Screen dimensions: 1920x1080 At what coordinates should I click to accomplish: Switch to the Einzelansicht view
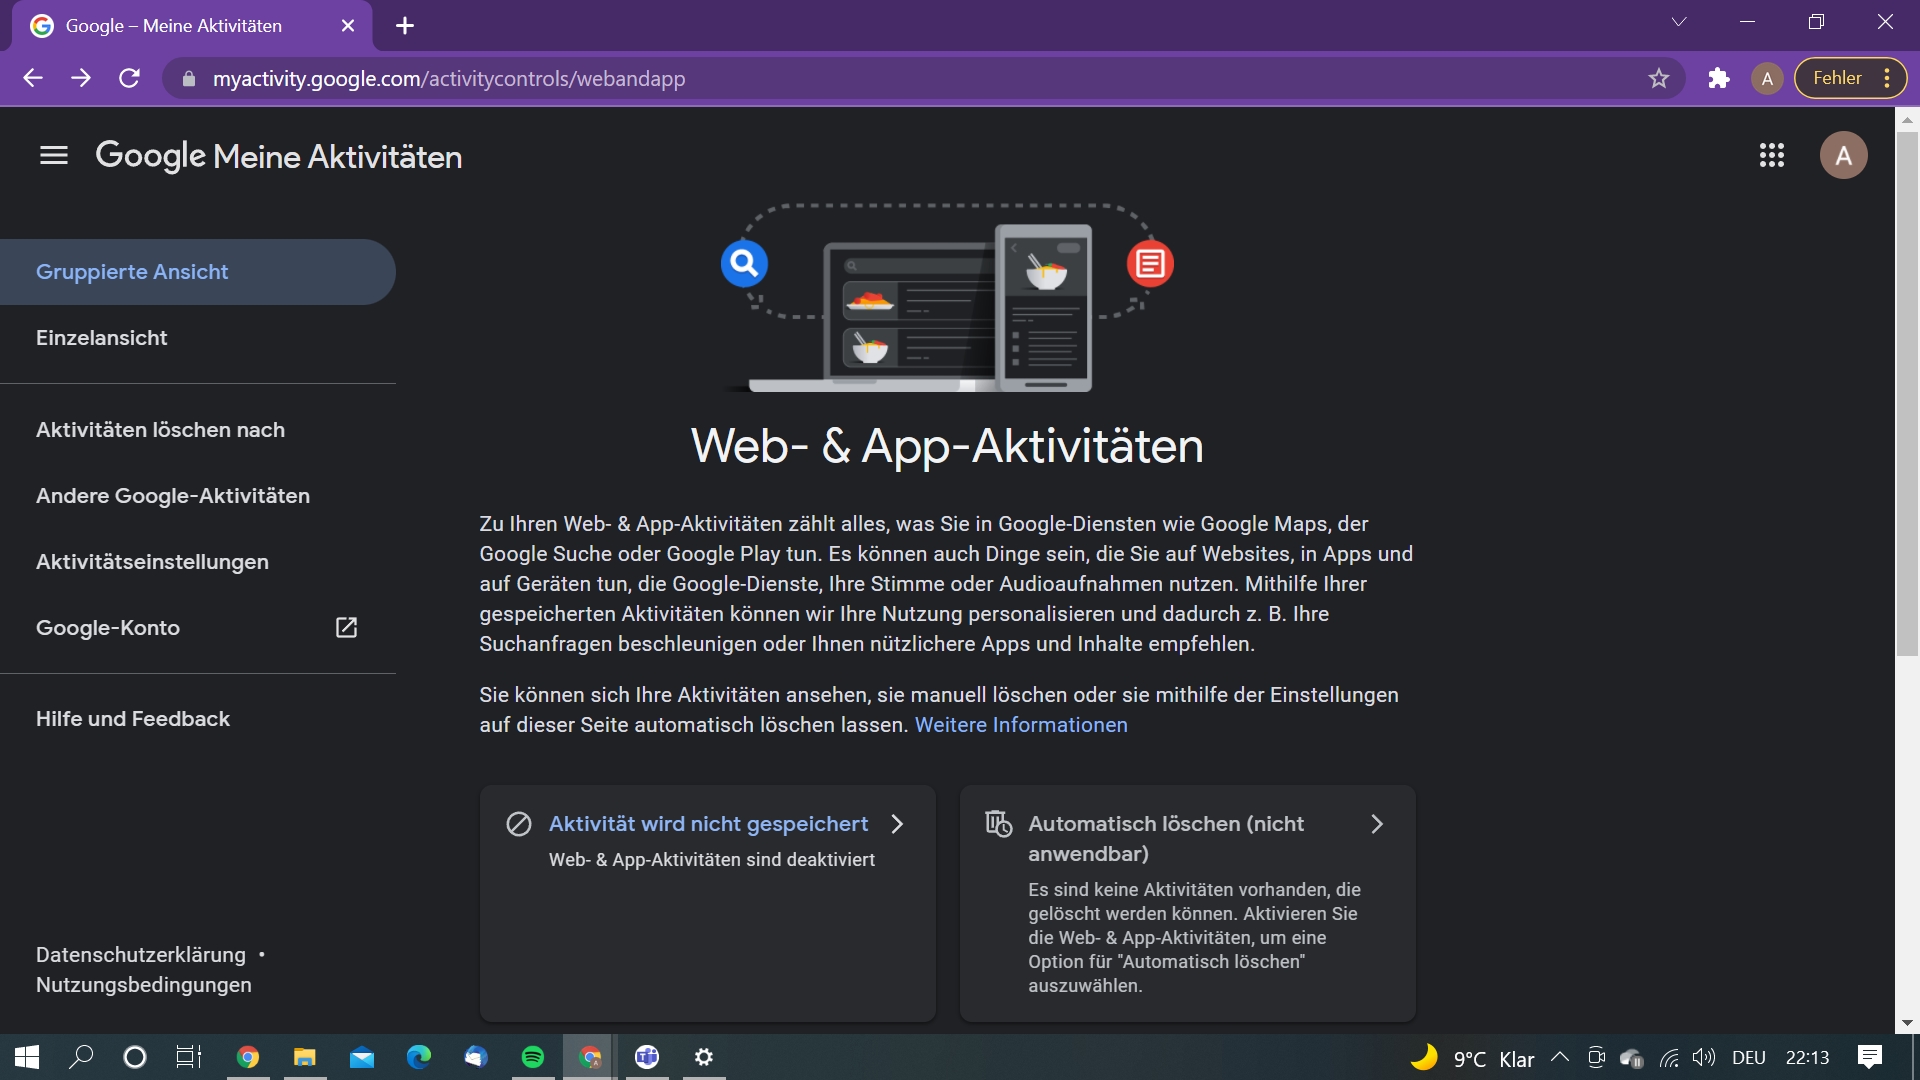[x=101, y=338]
